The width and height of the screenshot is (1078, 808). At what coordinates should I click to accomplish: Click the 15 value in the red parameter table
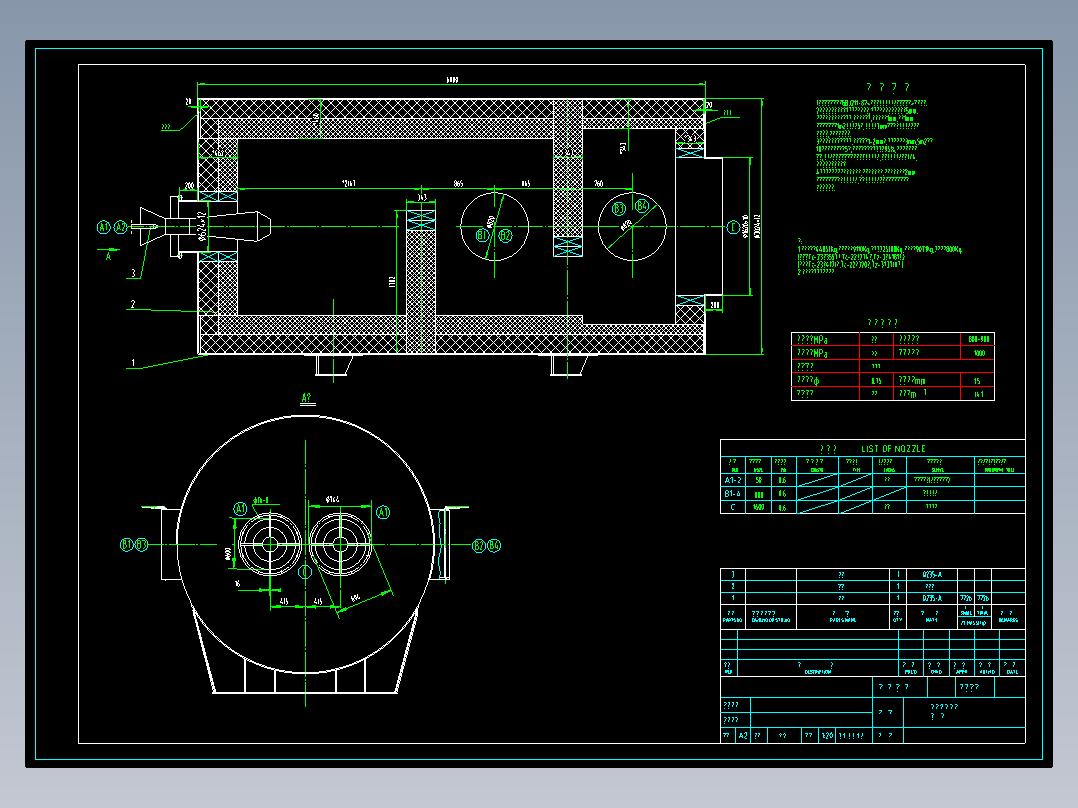coord(977,380)
